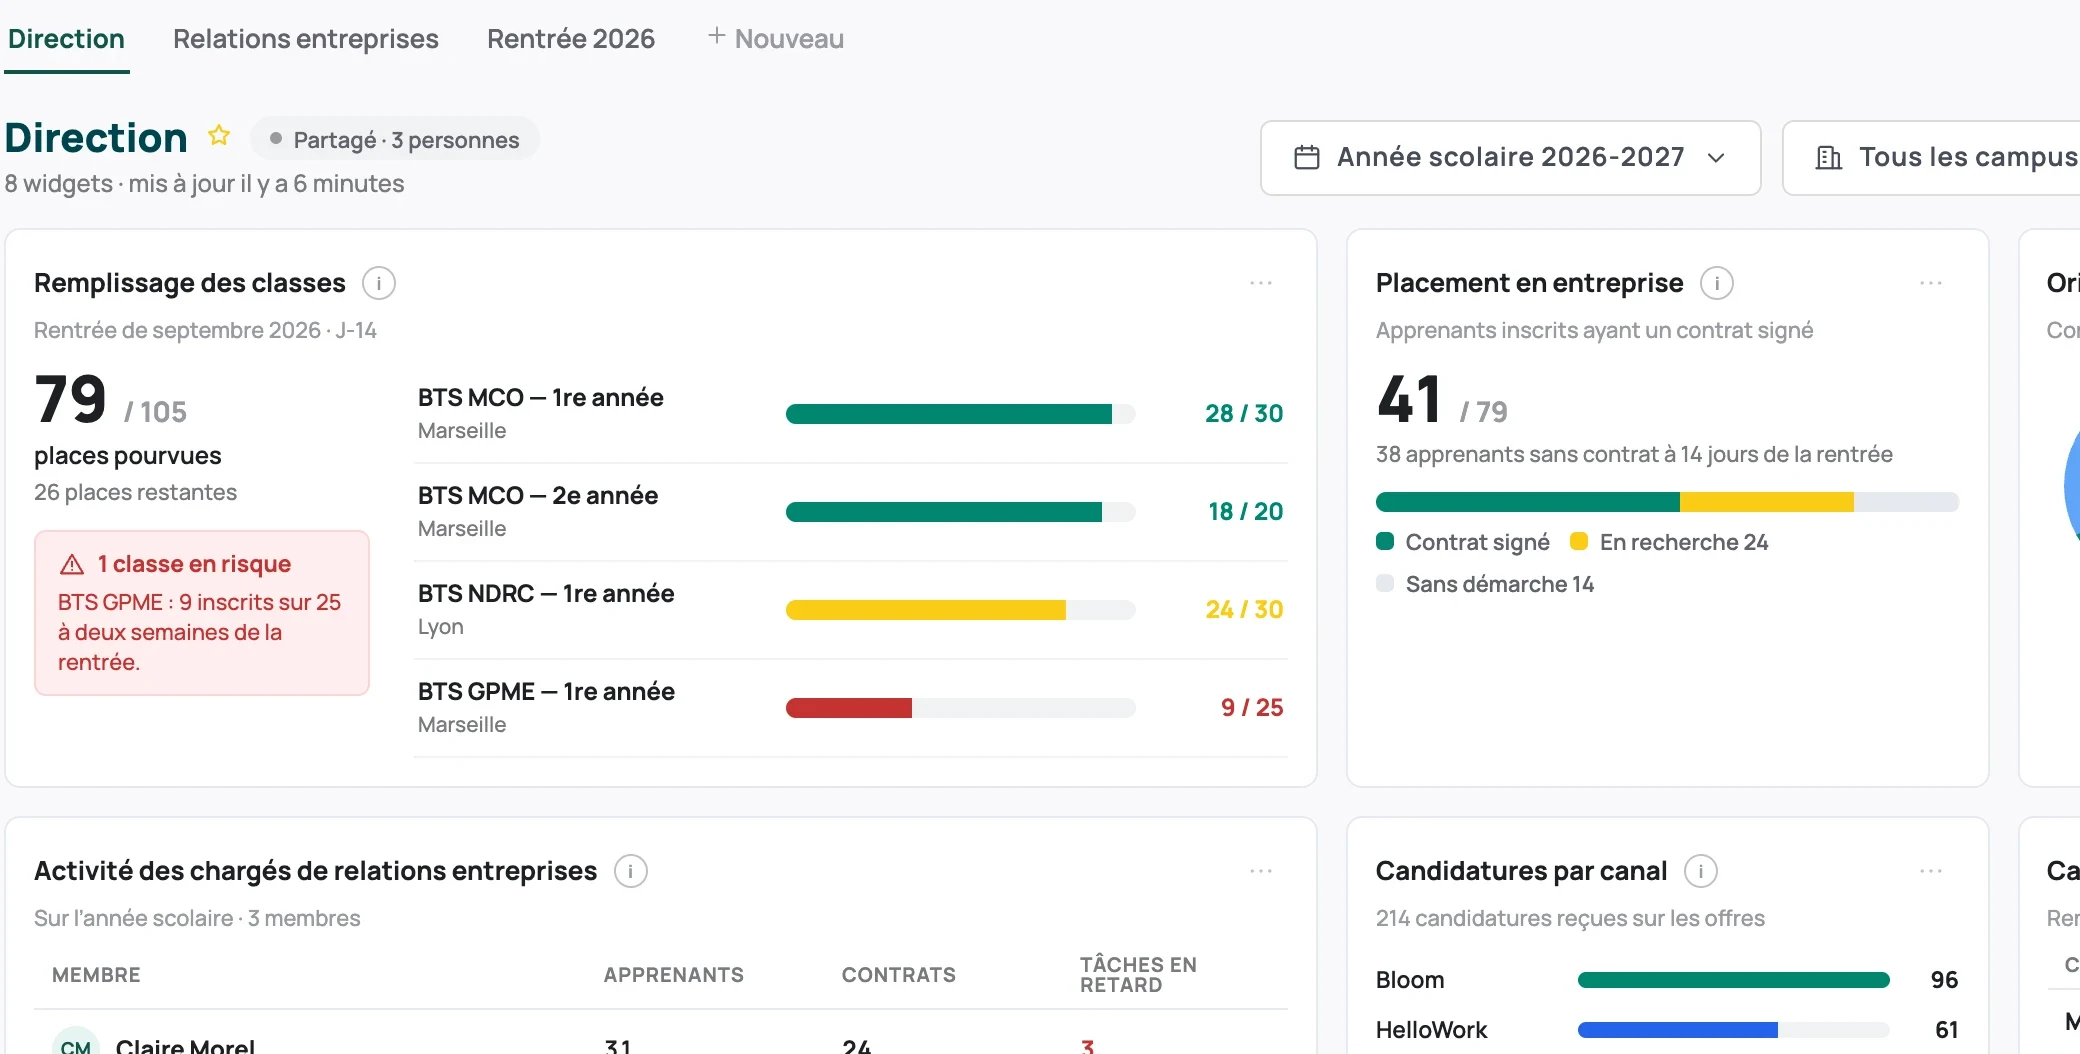Sort by the MEMBRE column header
This screenshot has height=1054, width=2080.
coord(96,975)
